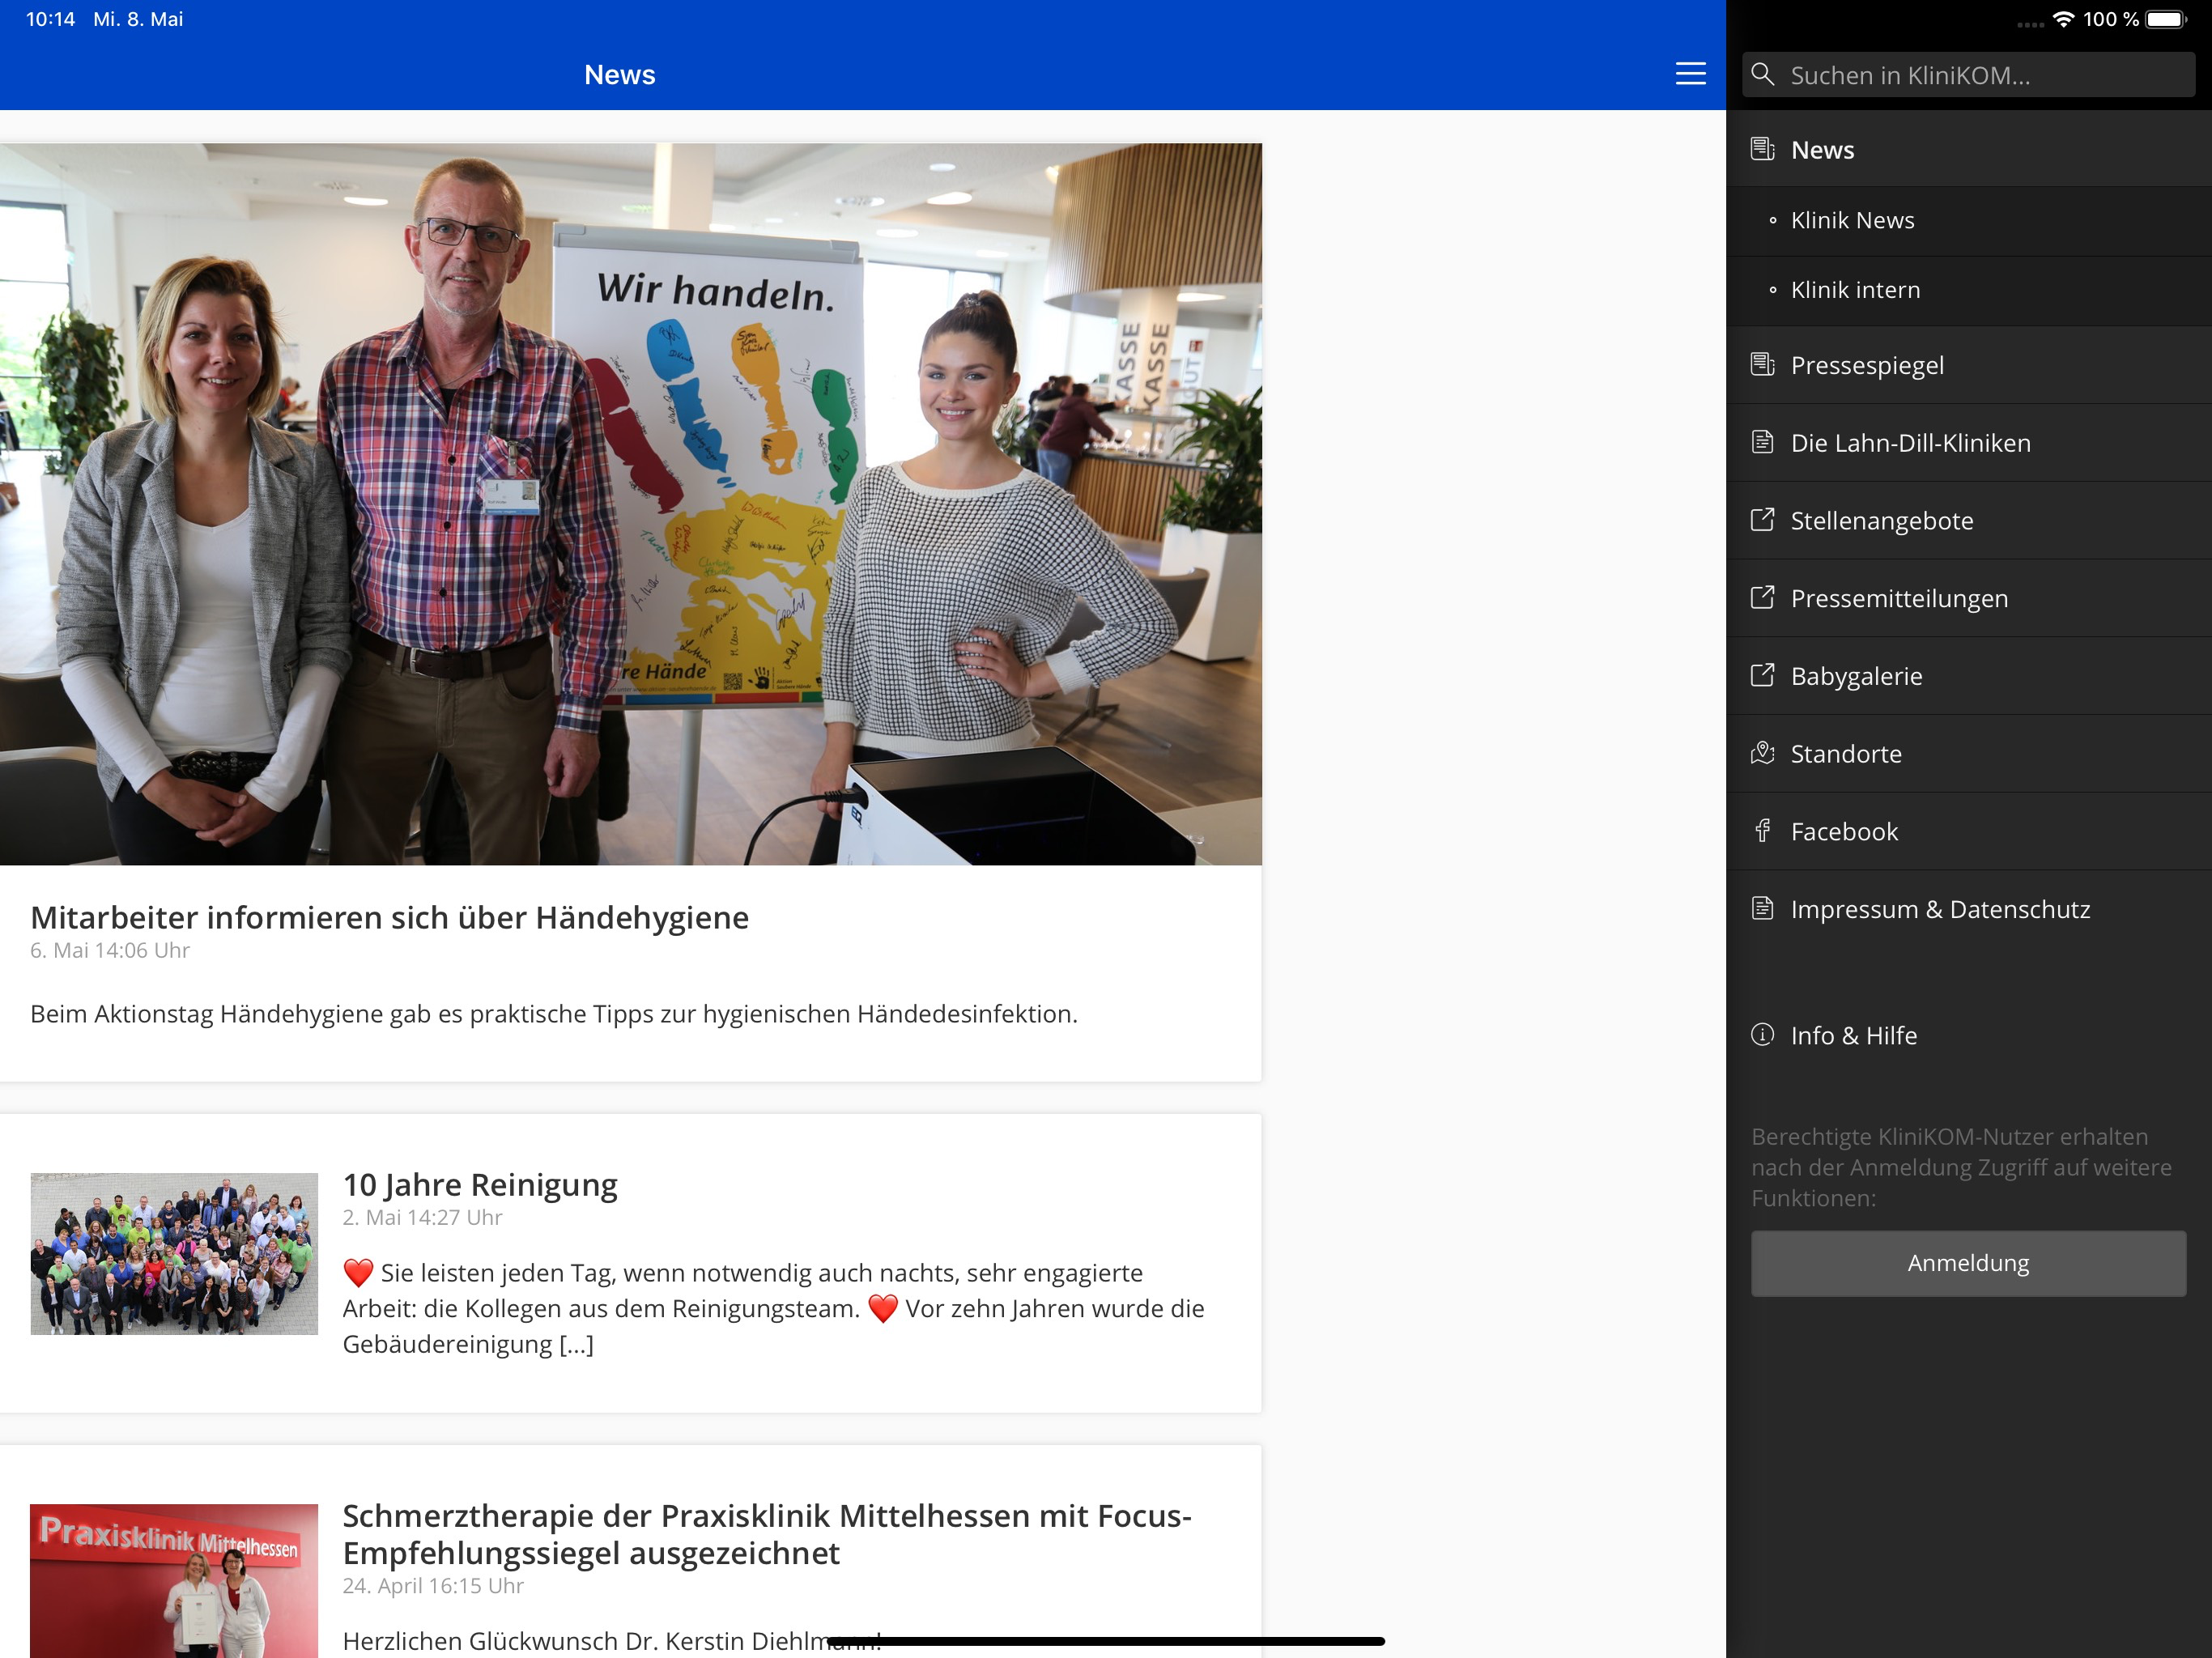Open the News menu section
Viewport: 2212px width, 1658px height.
[1968, 149]
